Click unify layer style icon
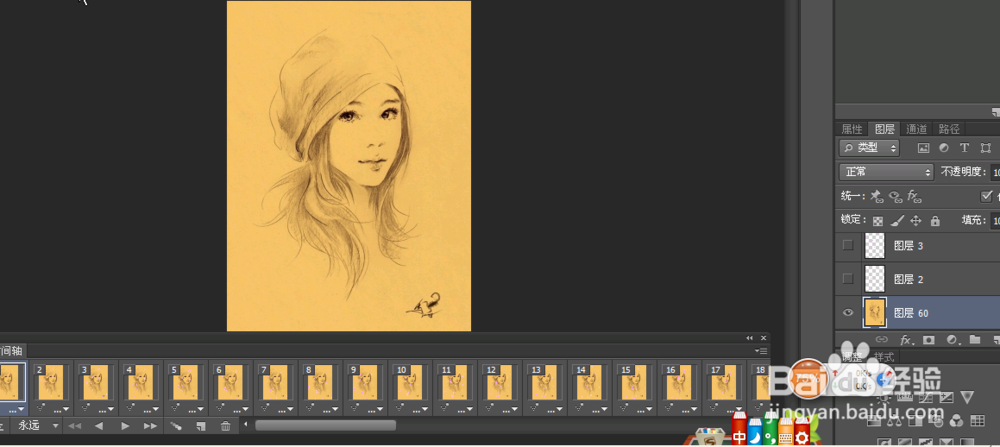The height and width of the screenshot is (447, 1000). pyautogui.click(x=915, y=196)
